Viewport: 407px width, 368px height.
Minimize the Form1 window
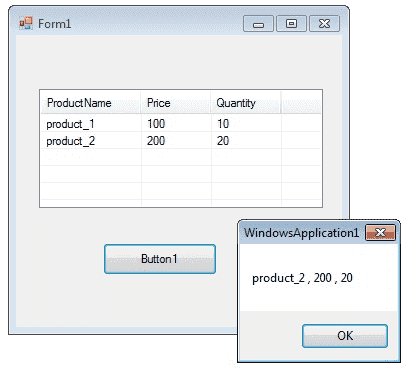[258, 24]
